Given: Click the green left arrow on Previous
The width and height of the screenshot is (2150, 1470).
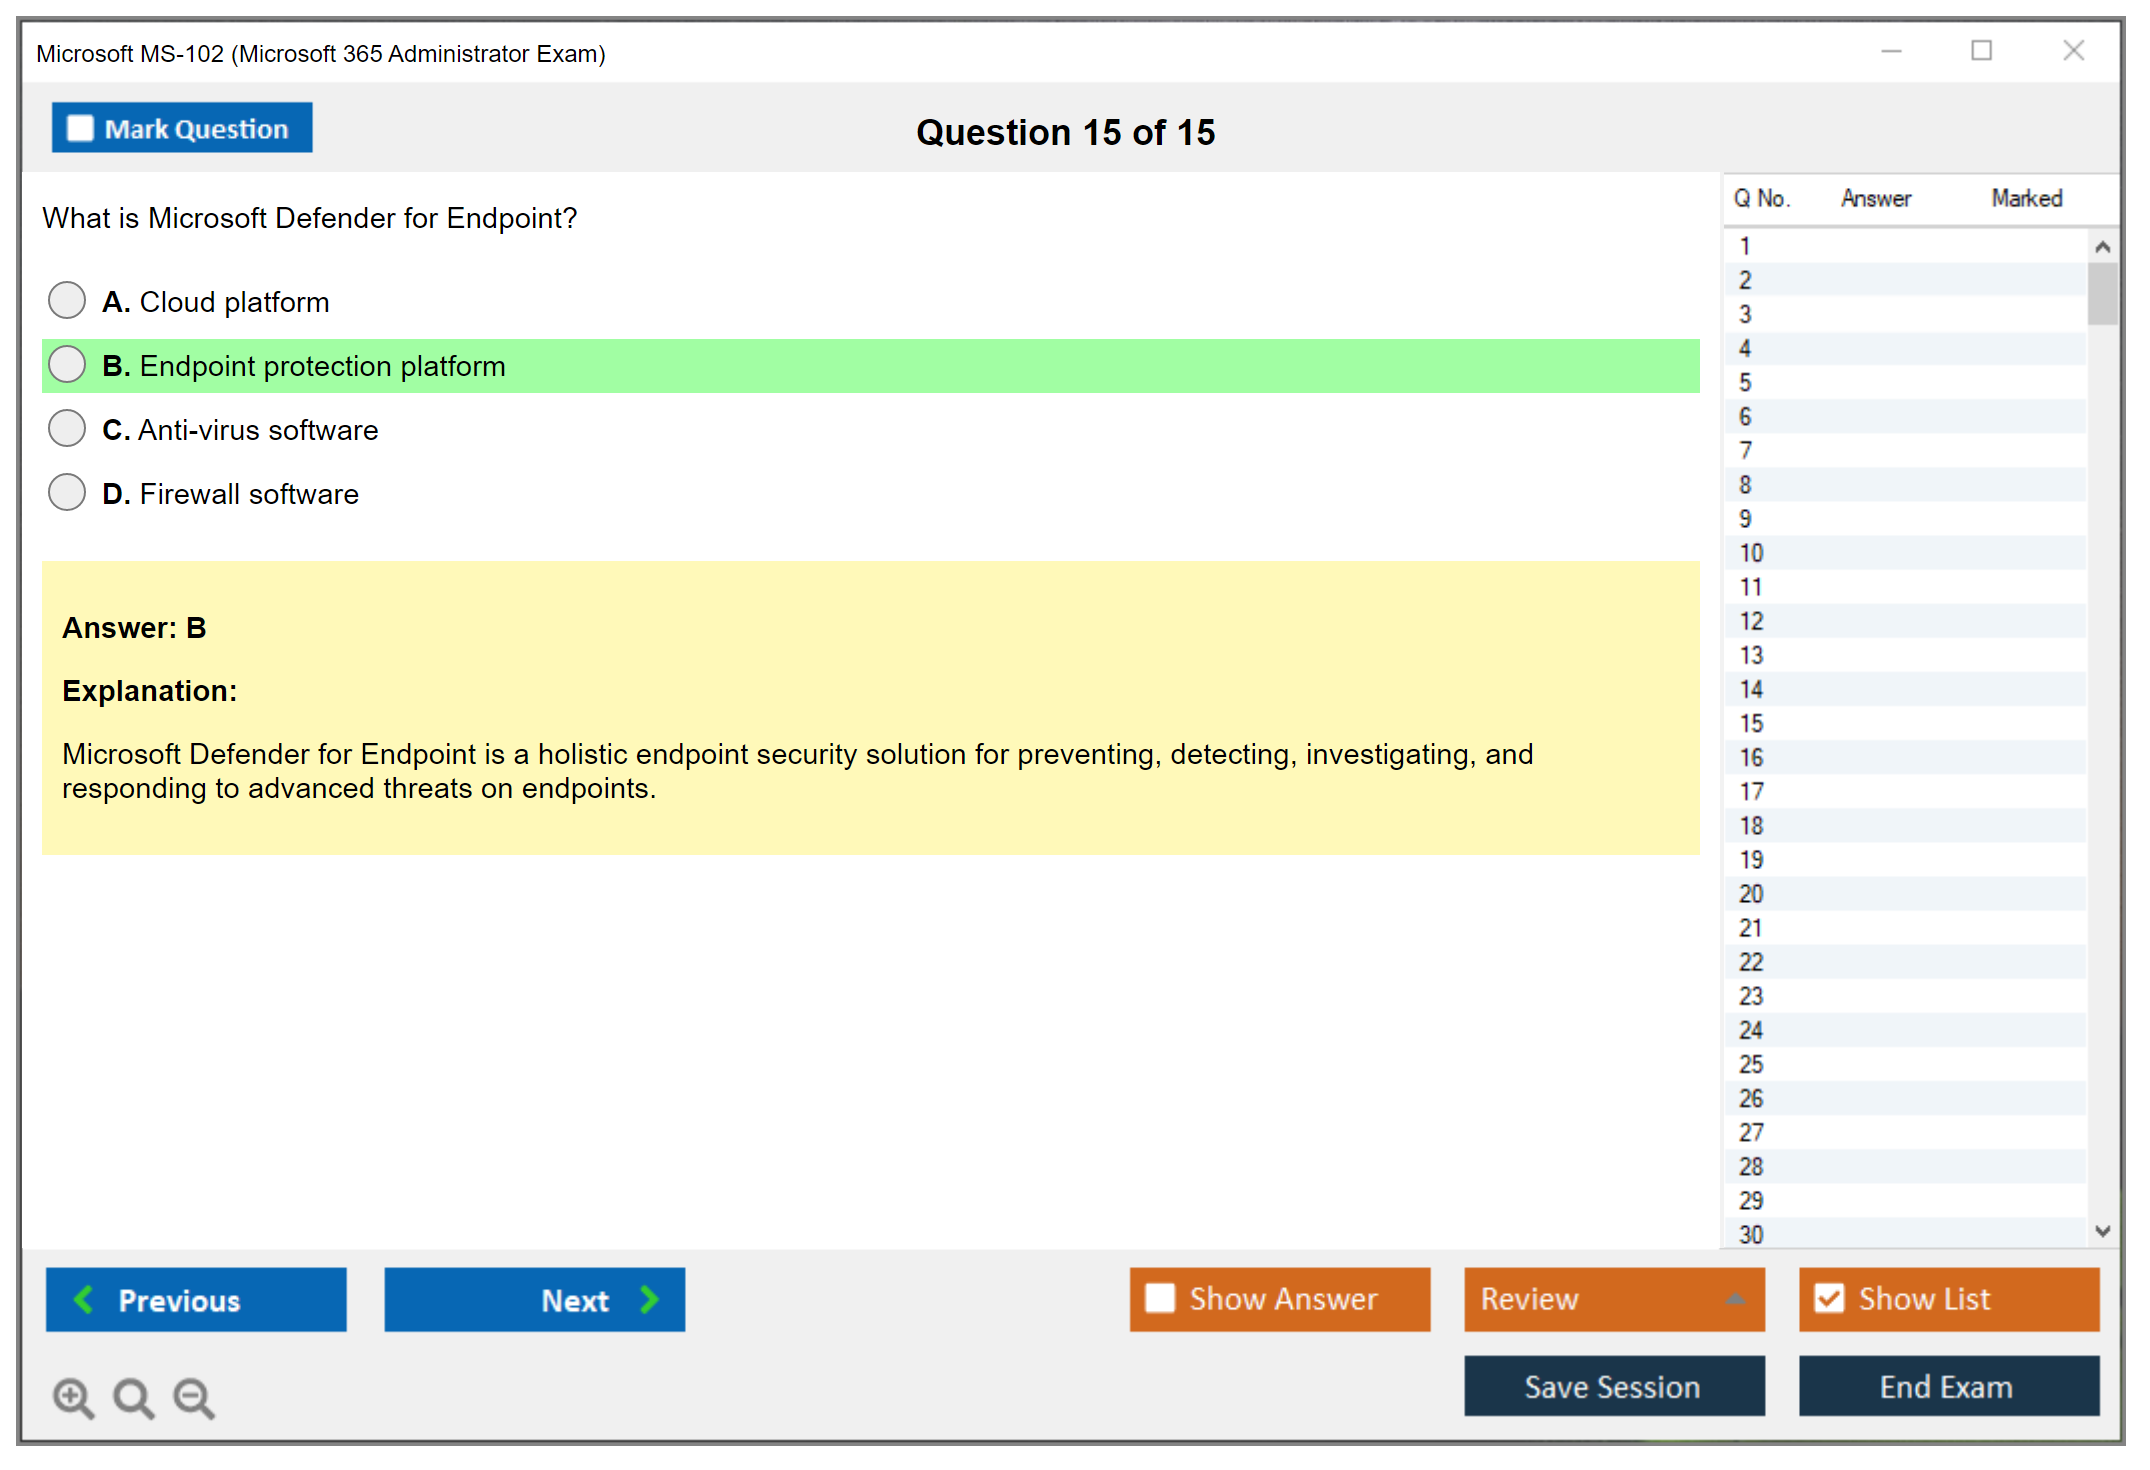Looking at the screenshot, I should pyautogui.click(x=84, y=1299).
